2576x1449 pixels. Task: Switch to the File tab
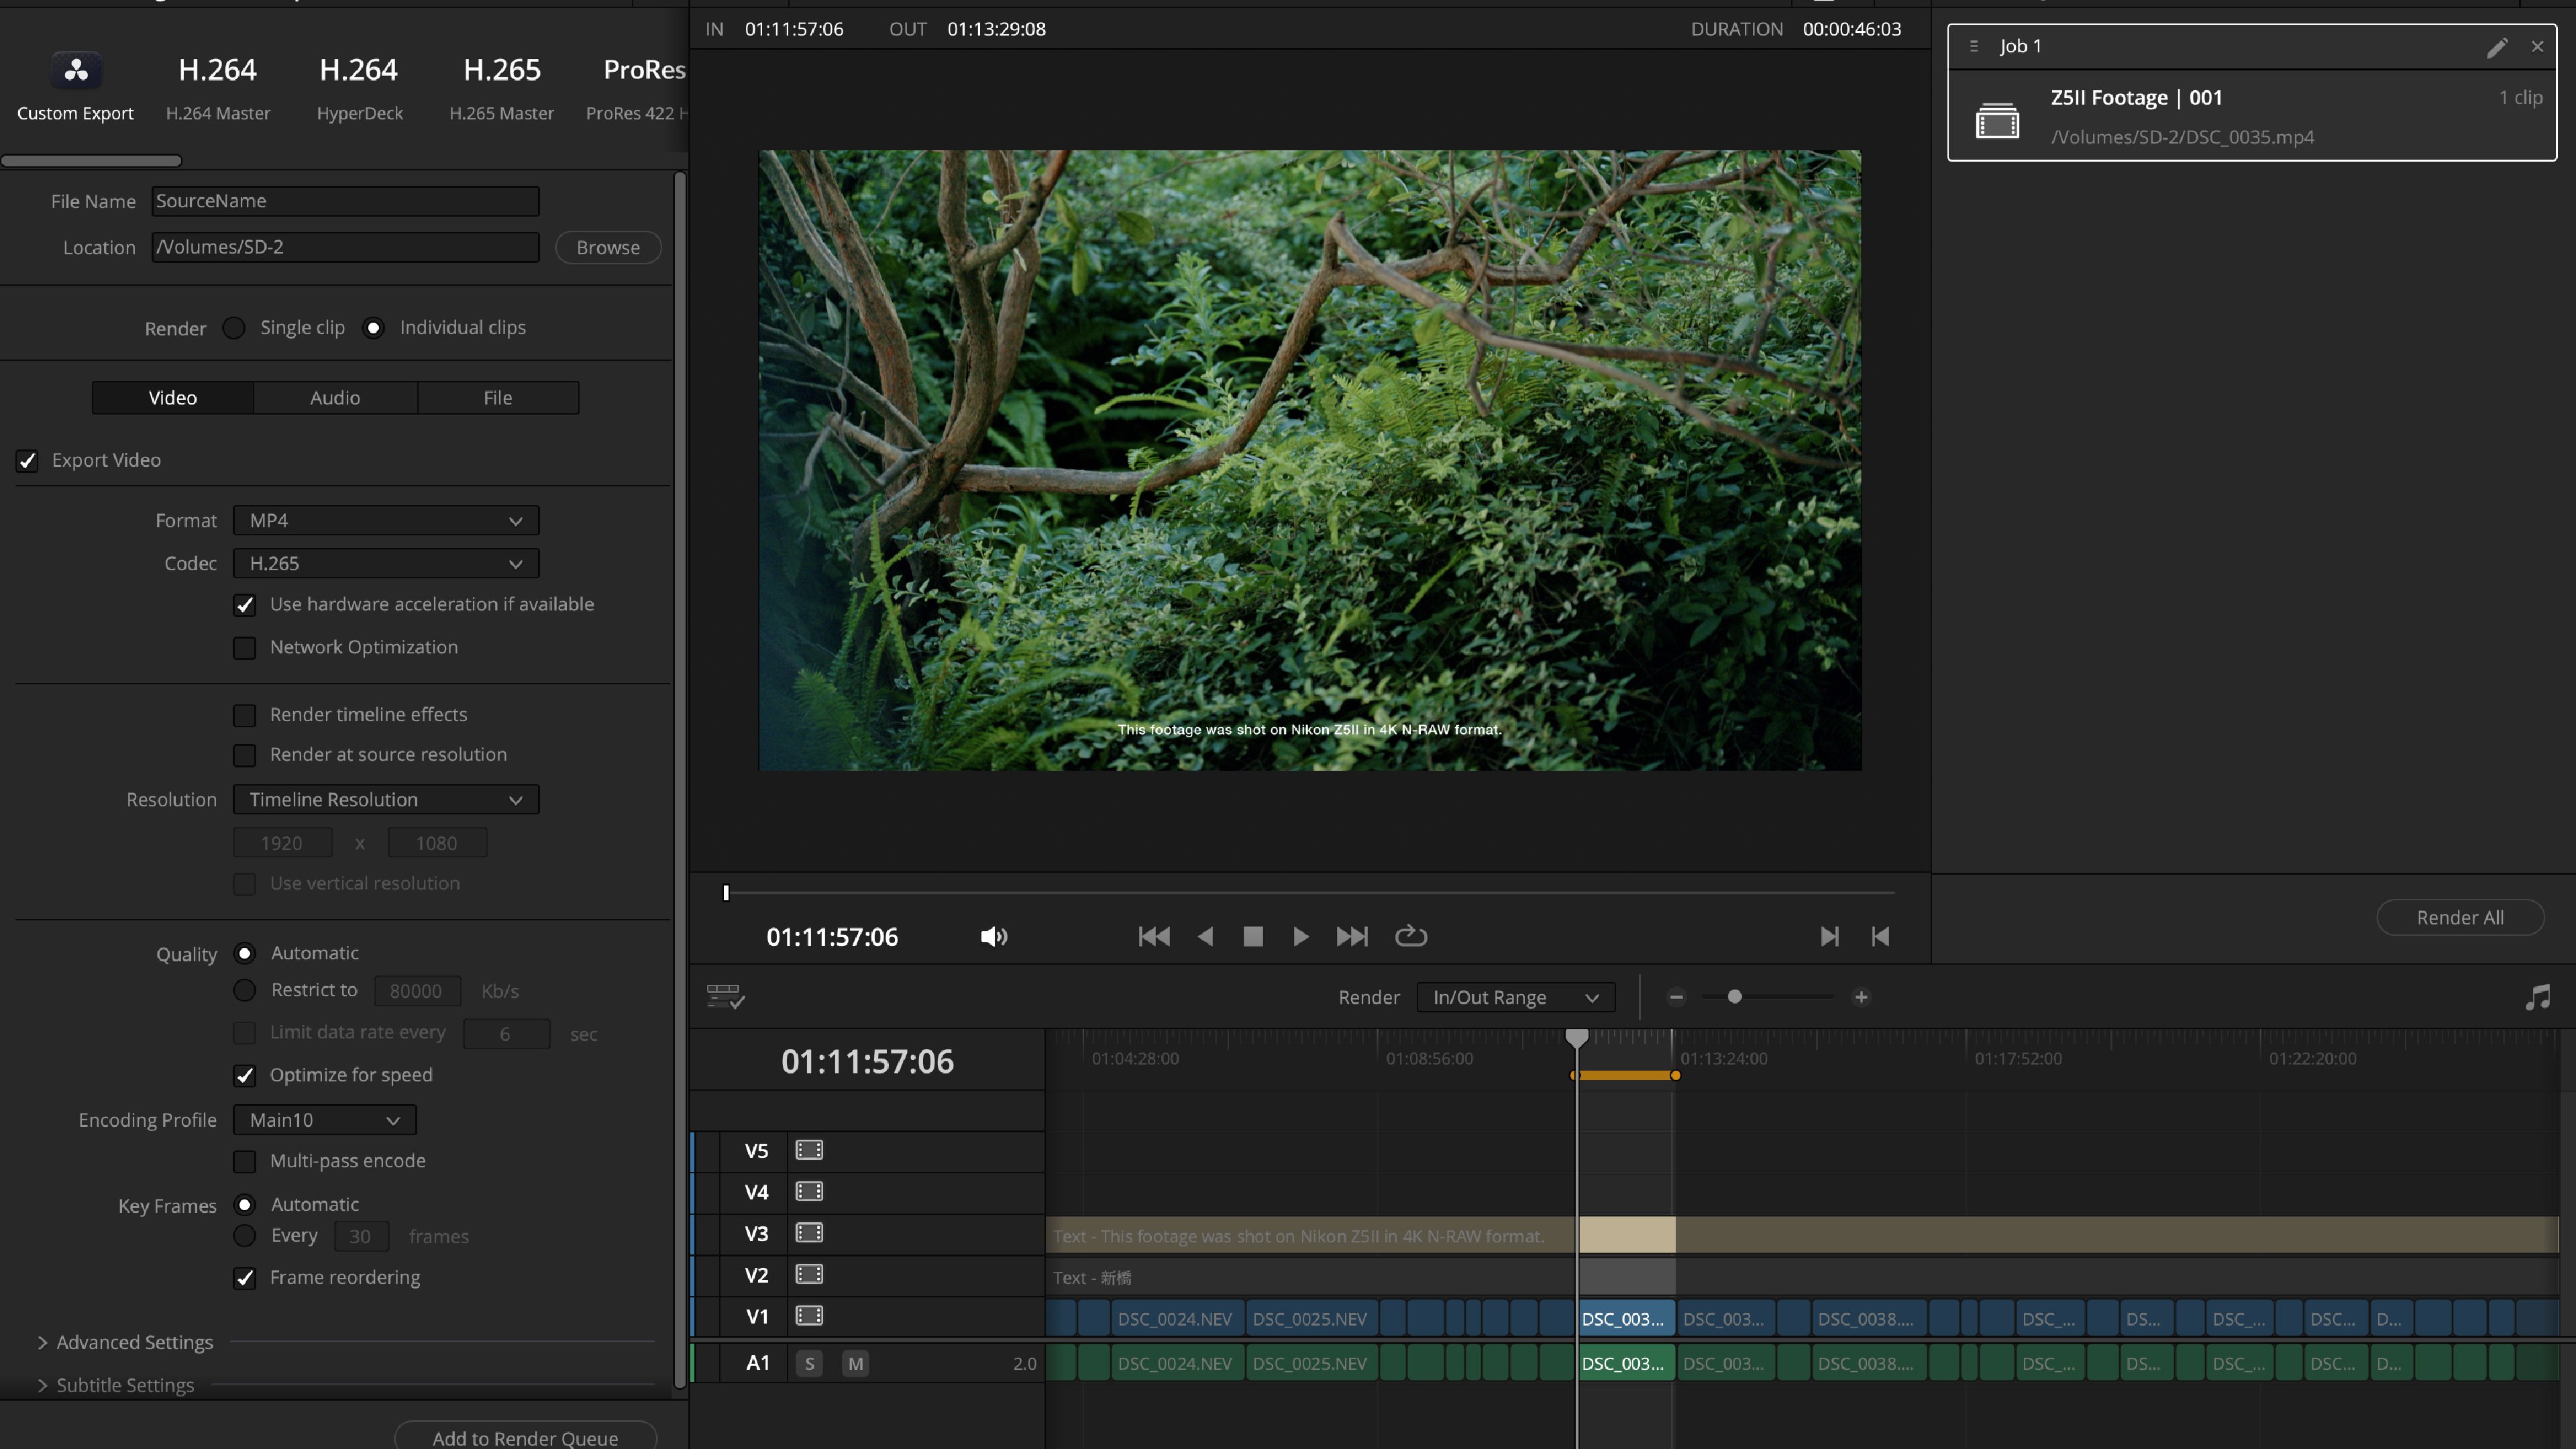coord(497,398)
